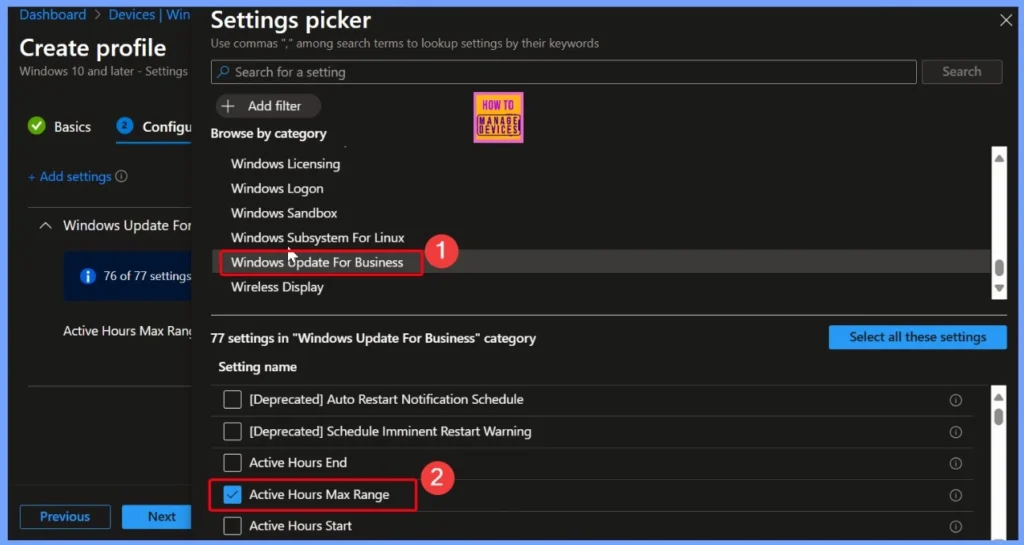Screen dimensions: 1024x545
Task: Go to Dashboard breadcrumb
Action: click(52, 14)
